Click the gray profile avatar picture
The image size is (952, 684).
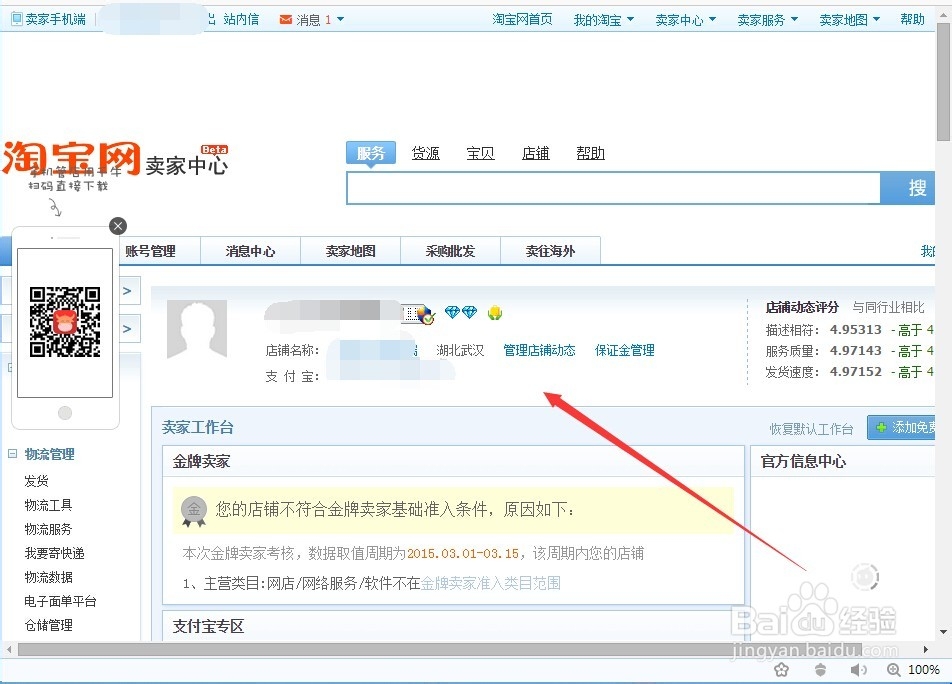coord(197,328)
